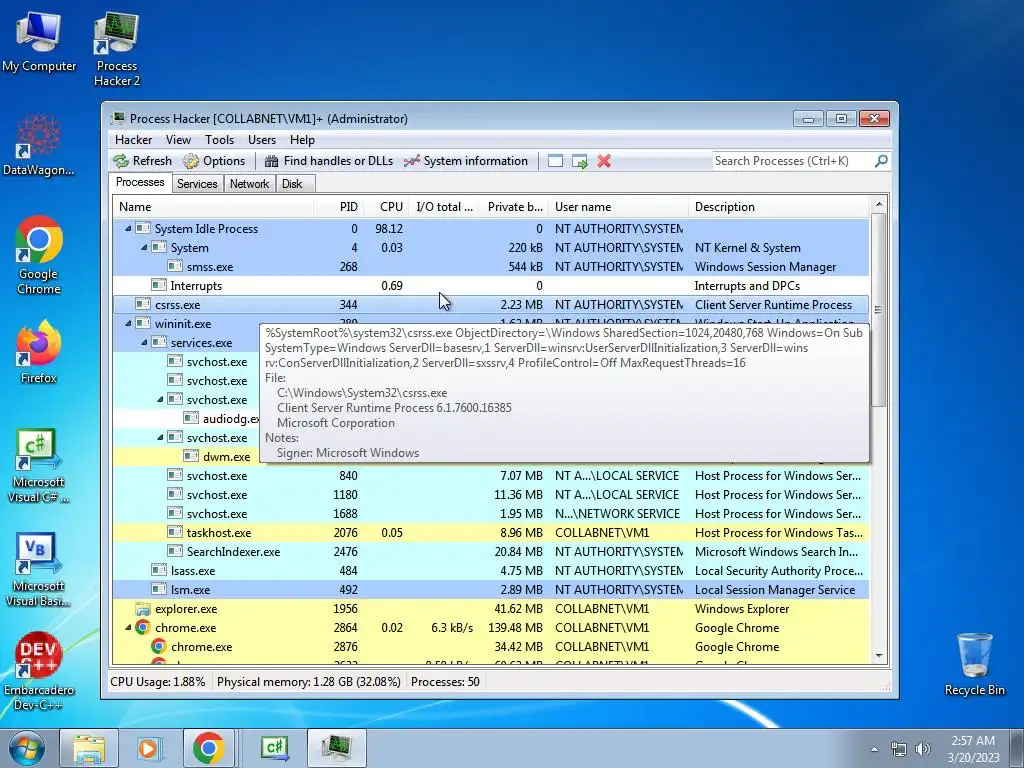Open Microsoft Visual Basic desktop shortcut
This screenshot has height=768, width=1024.
[x=39, y=570]
